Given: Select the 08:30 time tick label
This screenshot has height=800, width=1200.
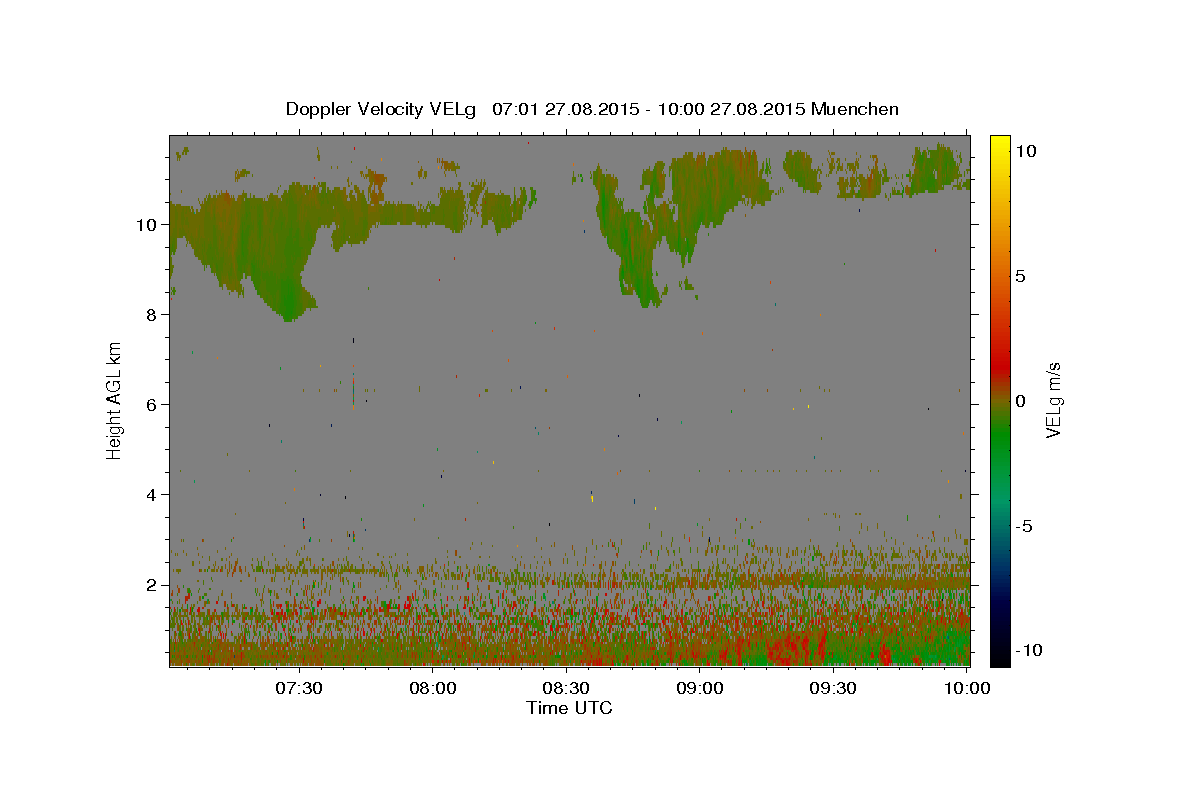Looking at the screenshot, I should (x=566, y=689).
